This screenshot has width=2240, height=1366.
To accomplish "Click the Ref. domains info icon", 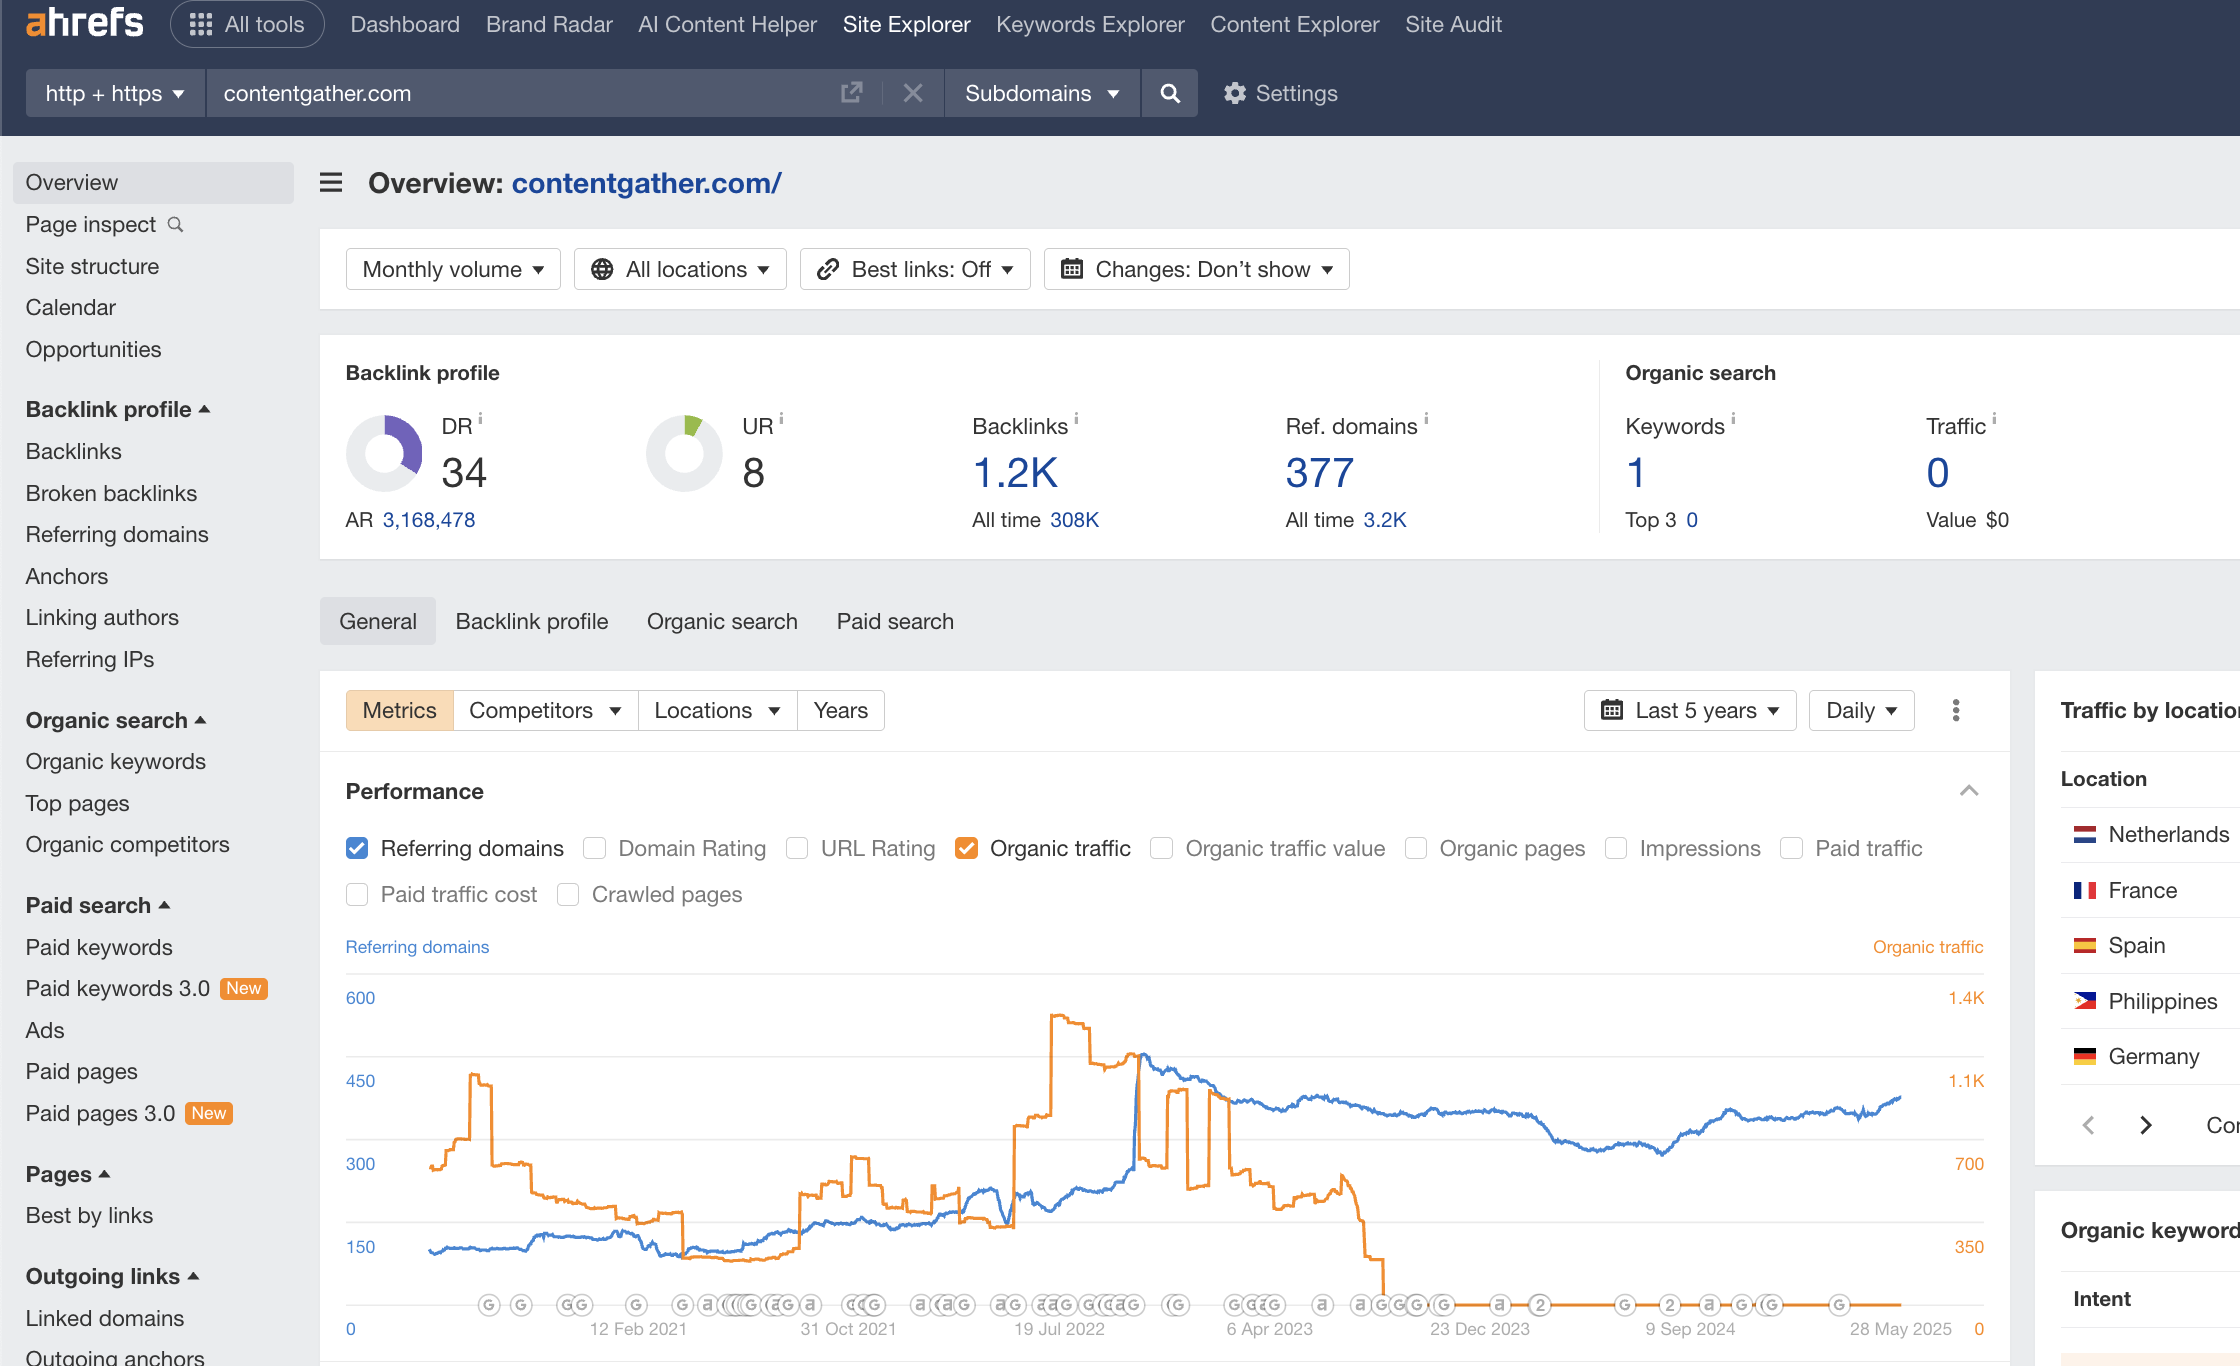I will click(1426, 418).
